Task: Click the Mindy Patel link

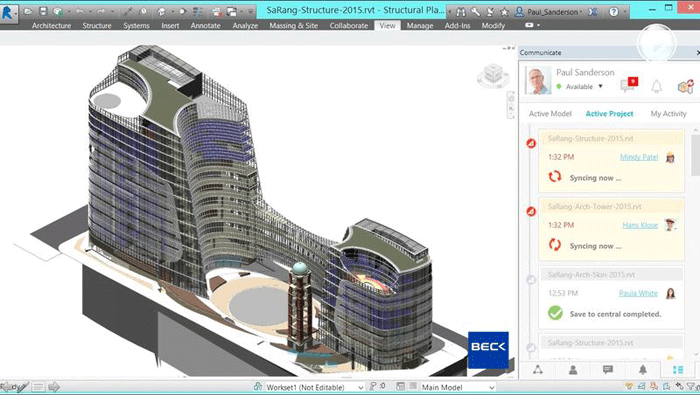Action: 639,157
